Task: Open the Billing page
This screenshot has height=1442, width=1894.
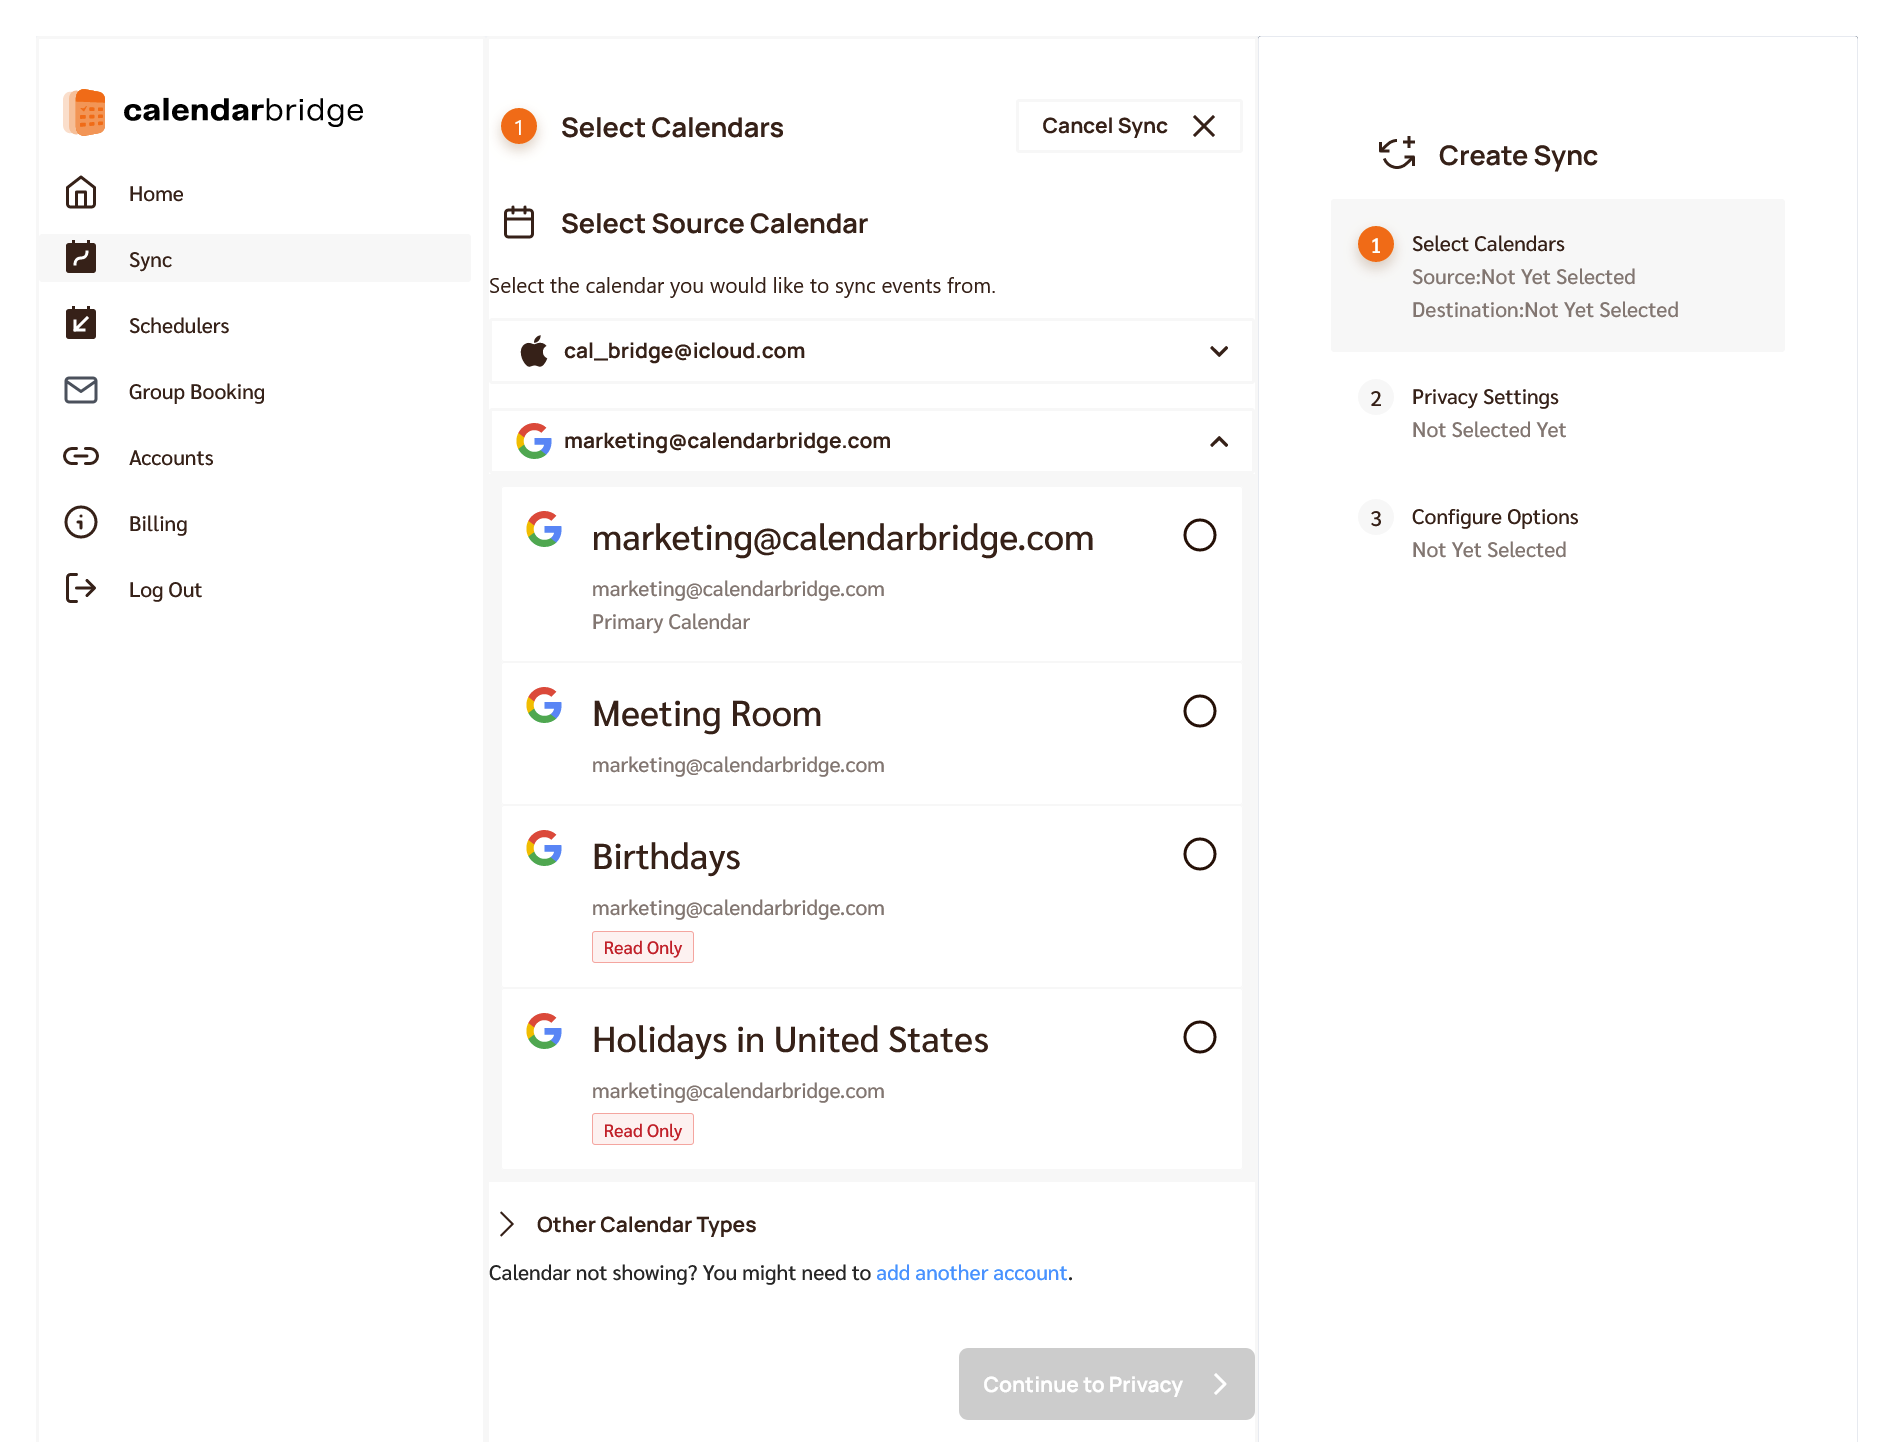Action: (254, 523)
